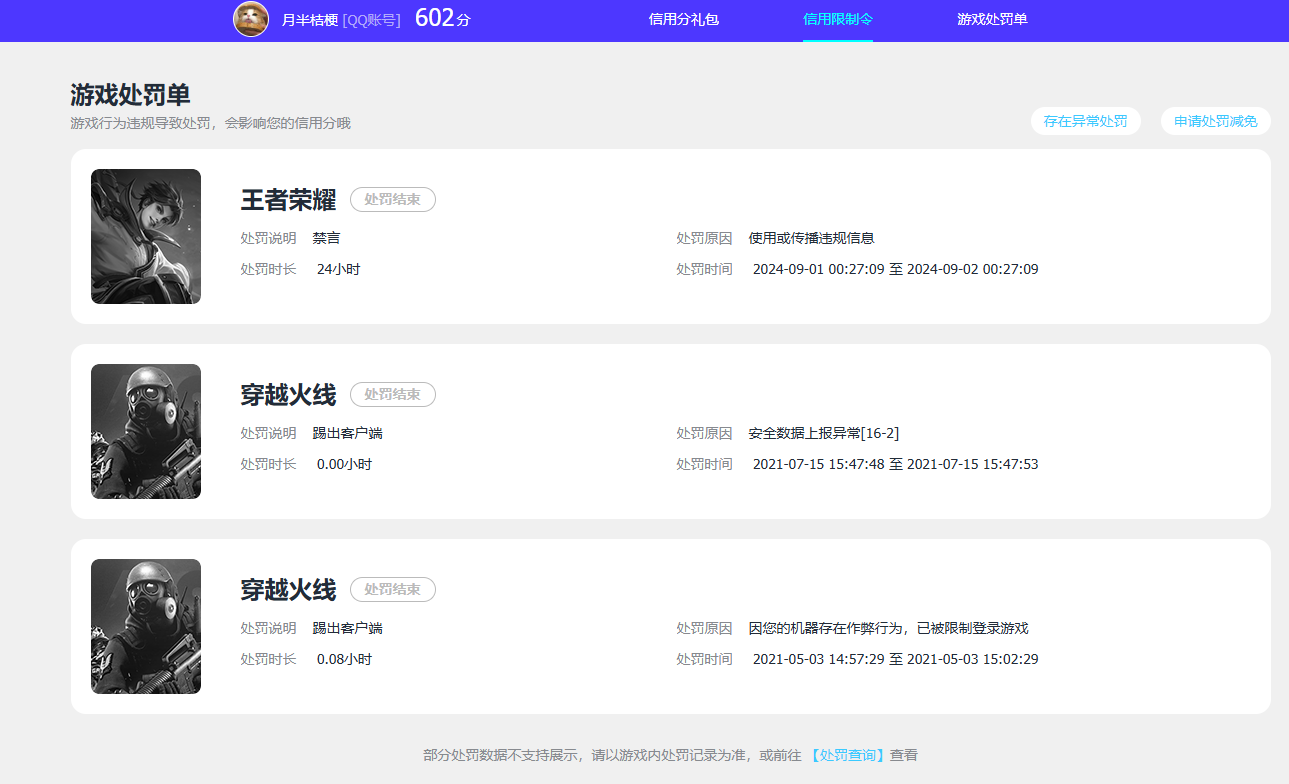
Task: Click the reason 安全数据上报异常[16-2]
Action: pos(824,433)
